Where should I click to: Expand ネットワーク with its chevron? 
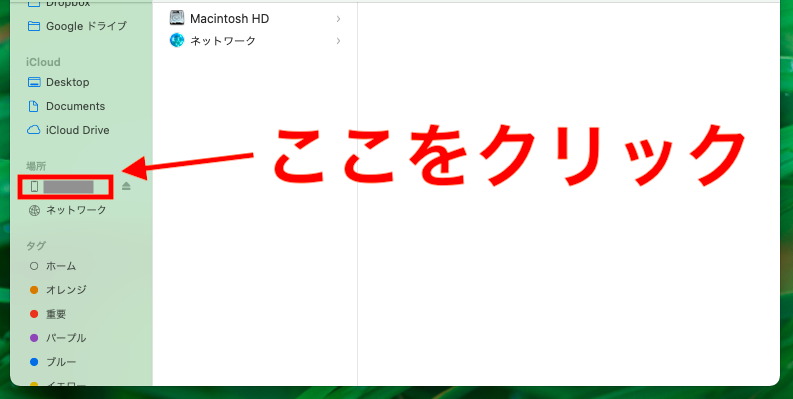[338, 41]
